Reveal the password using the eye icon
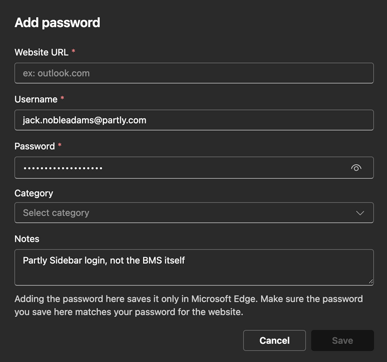The height and width of the screenshot is (362, 387). [x=356, y=168]
